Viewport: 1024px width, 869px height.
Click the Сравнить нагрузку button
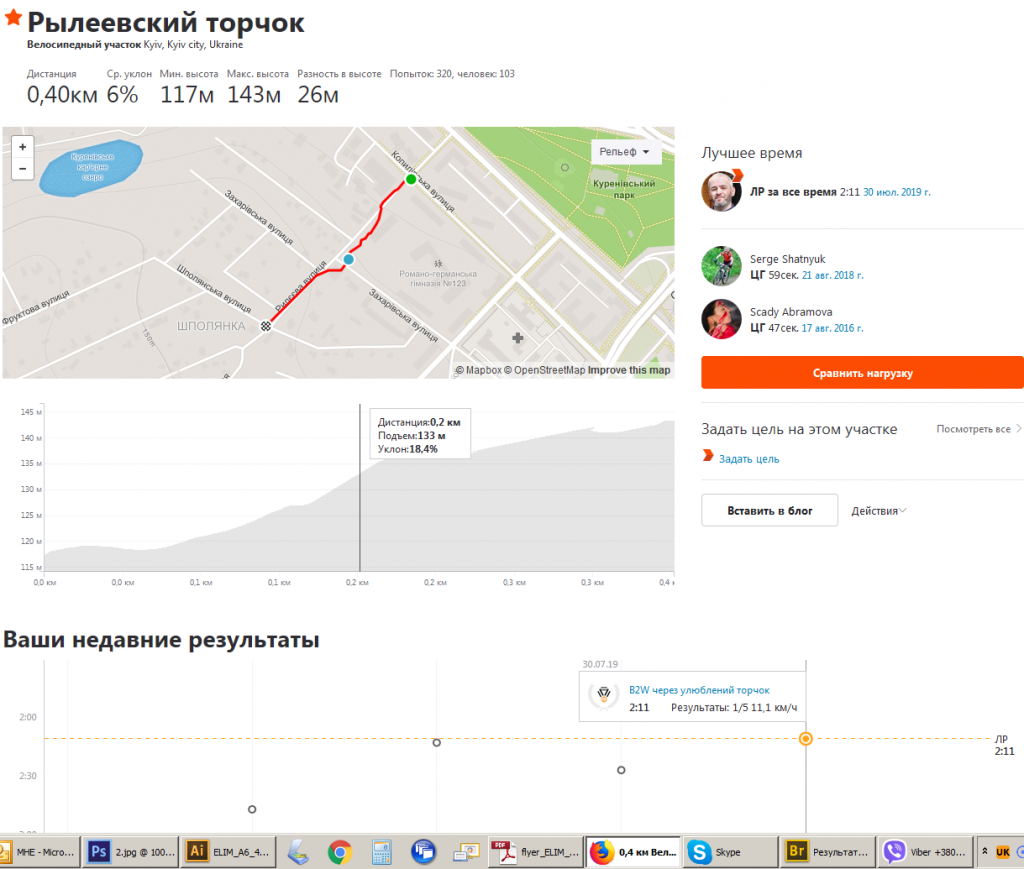pyautogui.click(x=862, y=373)
